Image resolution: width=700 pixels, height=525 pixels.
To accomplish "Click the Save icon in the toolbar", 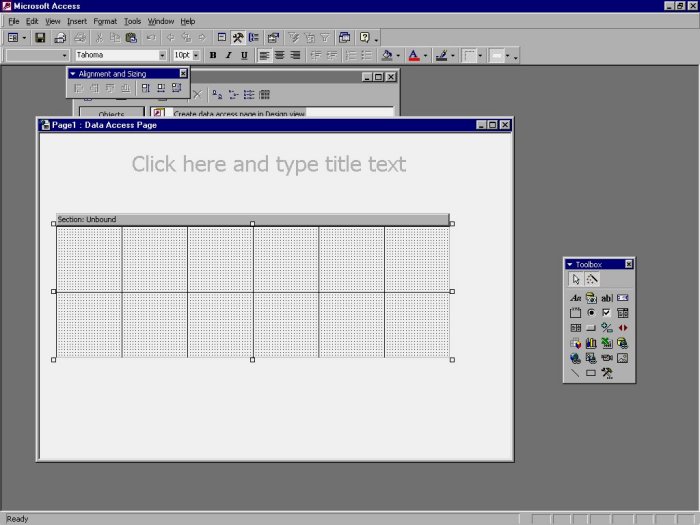I will [40, 37].
